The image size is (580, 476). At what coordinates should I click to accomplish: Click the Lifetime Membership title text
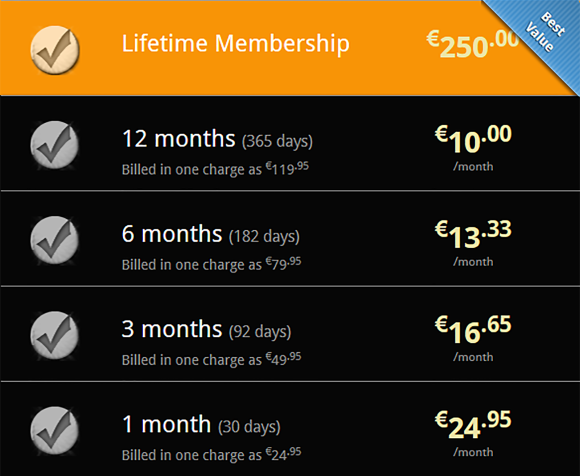236,44
